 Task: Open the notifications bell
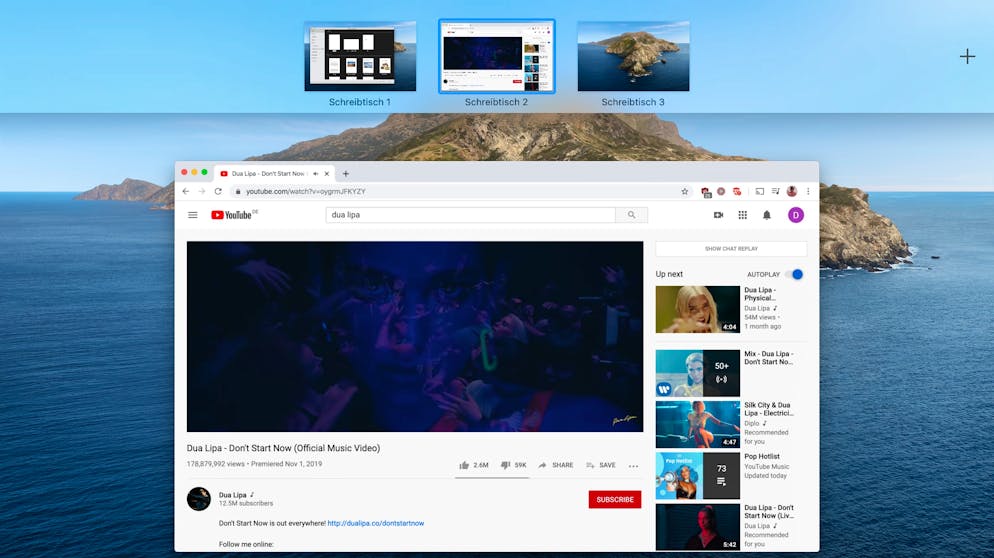[766, 215]
